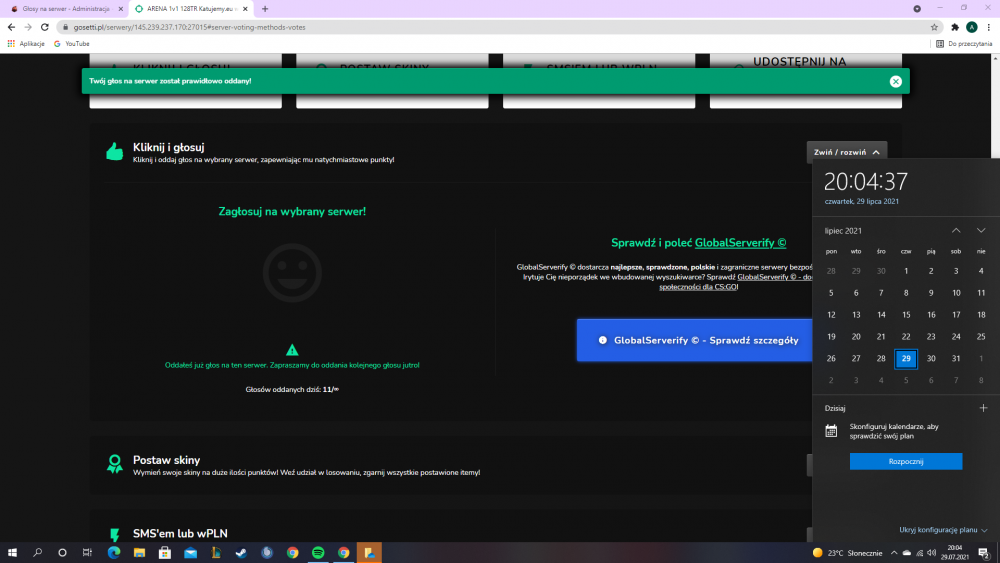1000x563 pixels.
Task: Close the Głosy na serwer tab
Action: click(121, 9)
